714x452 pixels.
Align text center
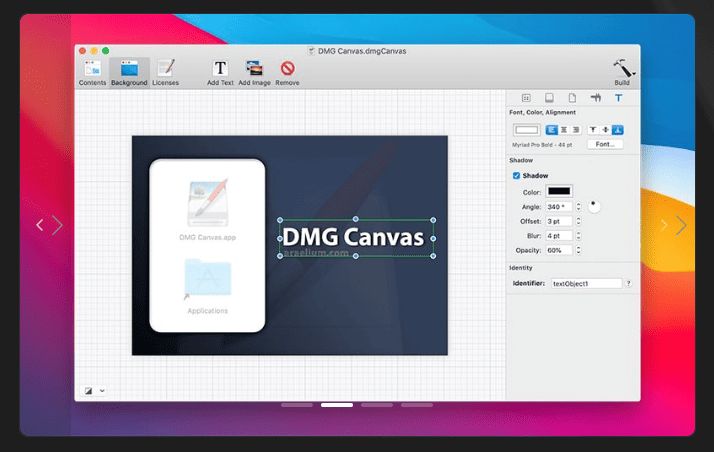tap(564, 130)
